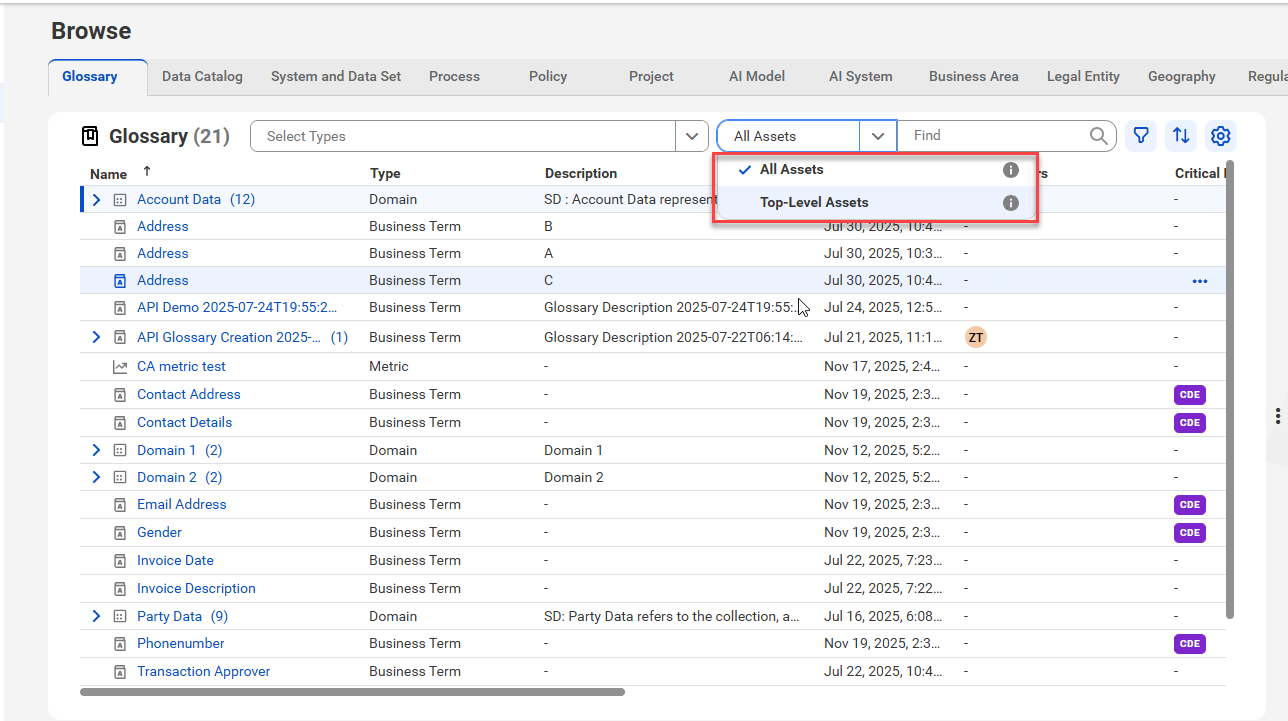
Task: Click term icon beside Transaction Approver
Action: [120, 672]
